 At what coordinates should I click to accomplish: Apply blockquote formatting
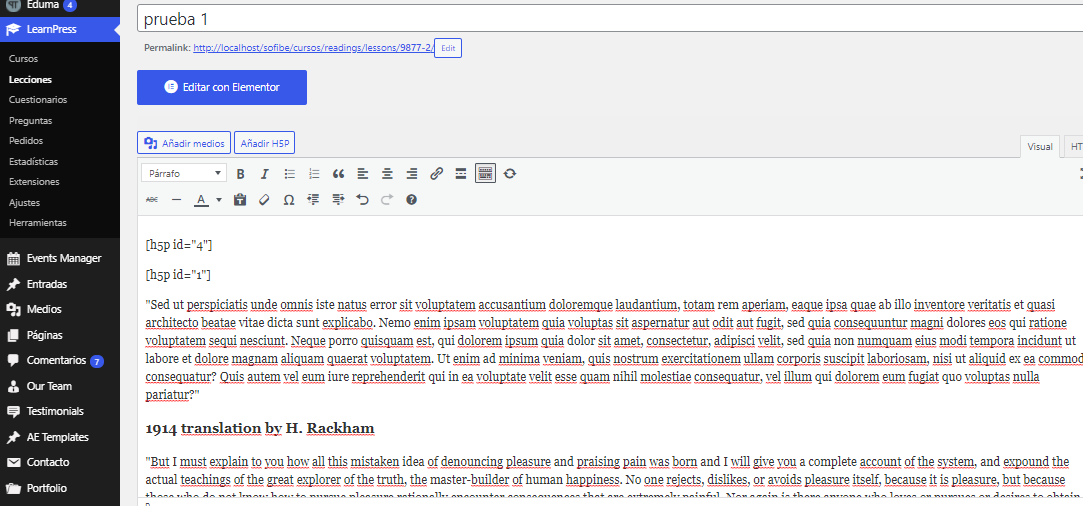(338, 174)
